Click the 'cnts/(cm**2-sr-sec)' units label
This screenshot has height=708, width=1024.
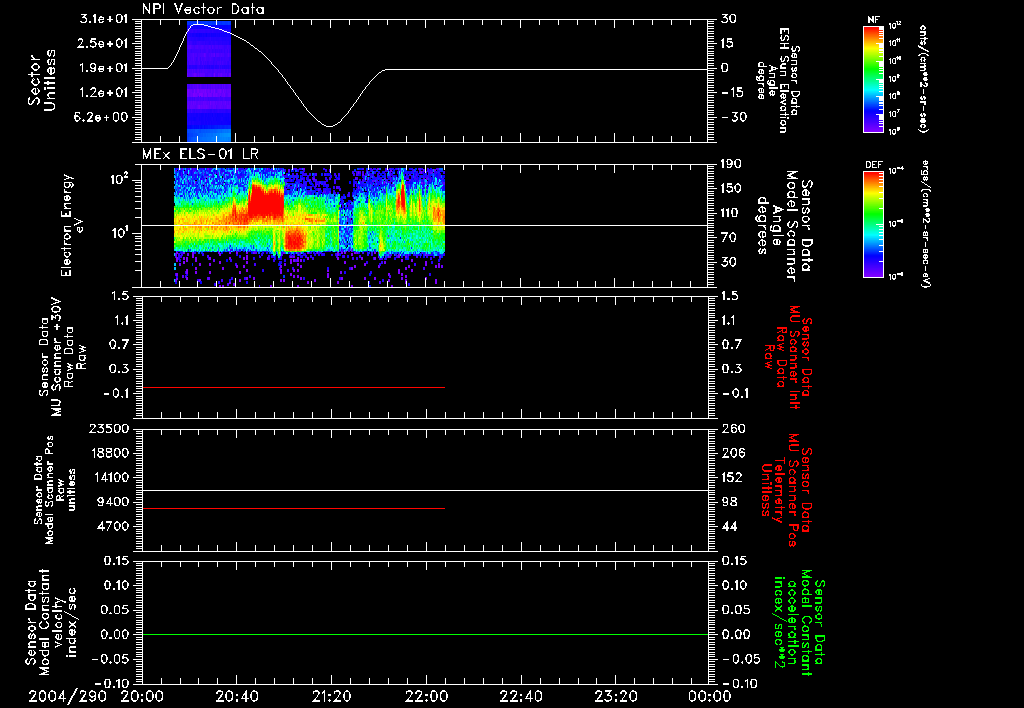[923, 79]
